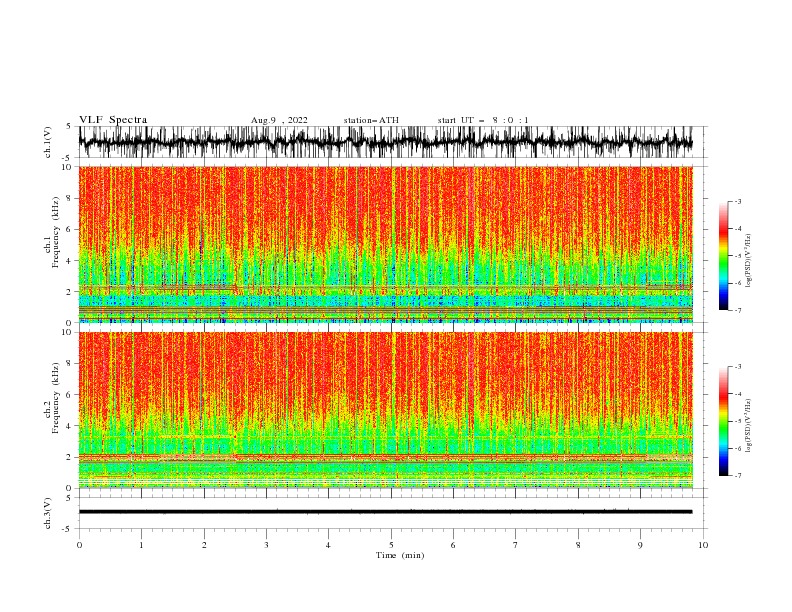Click the ch.1(V) upper tick label "5"
This screenshot has height=612, width=792.
[69, 126]
